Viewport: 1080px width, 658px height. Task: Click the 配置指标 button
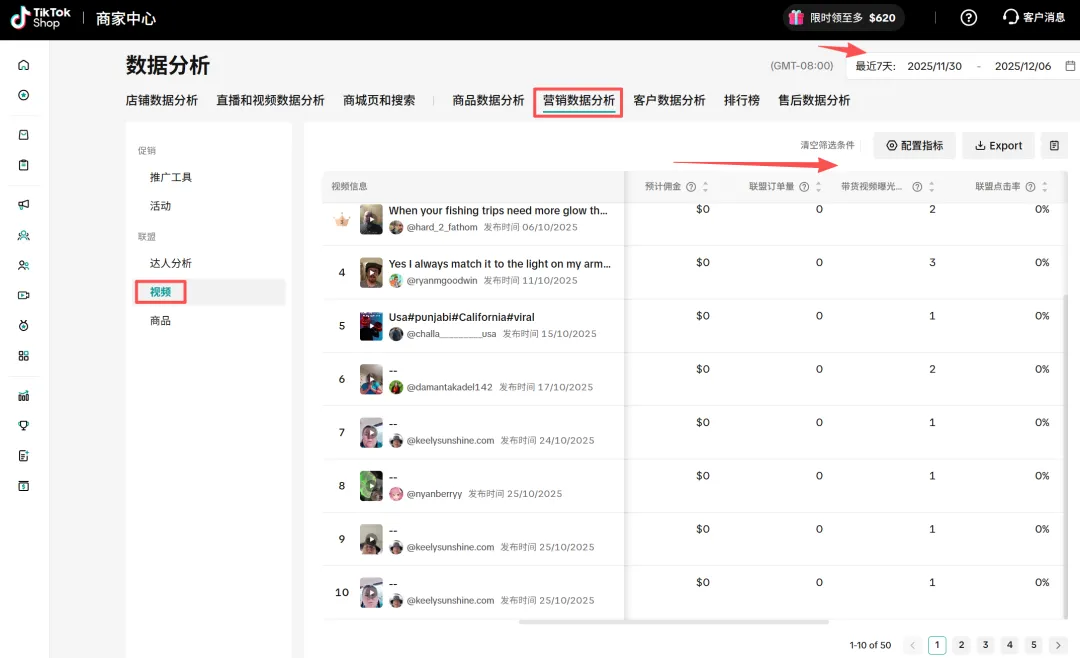click(914, 146)
